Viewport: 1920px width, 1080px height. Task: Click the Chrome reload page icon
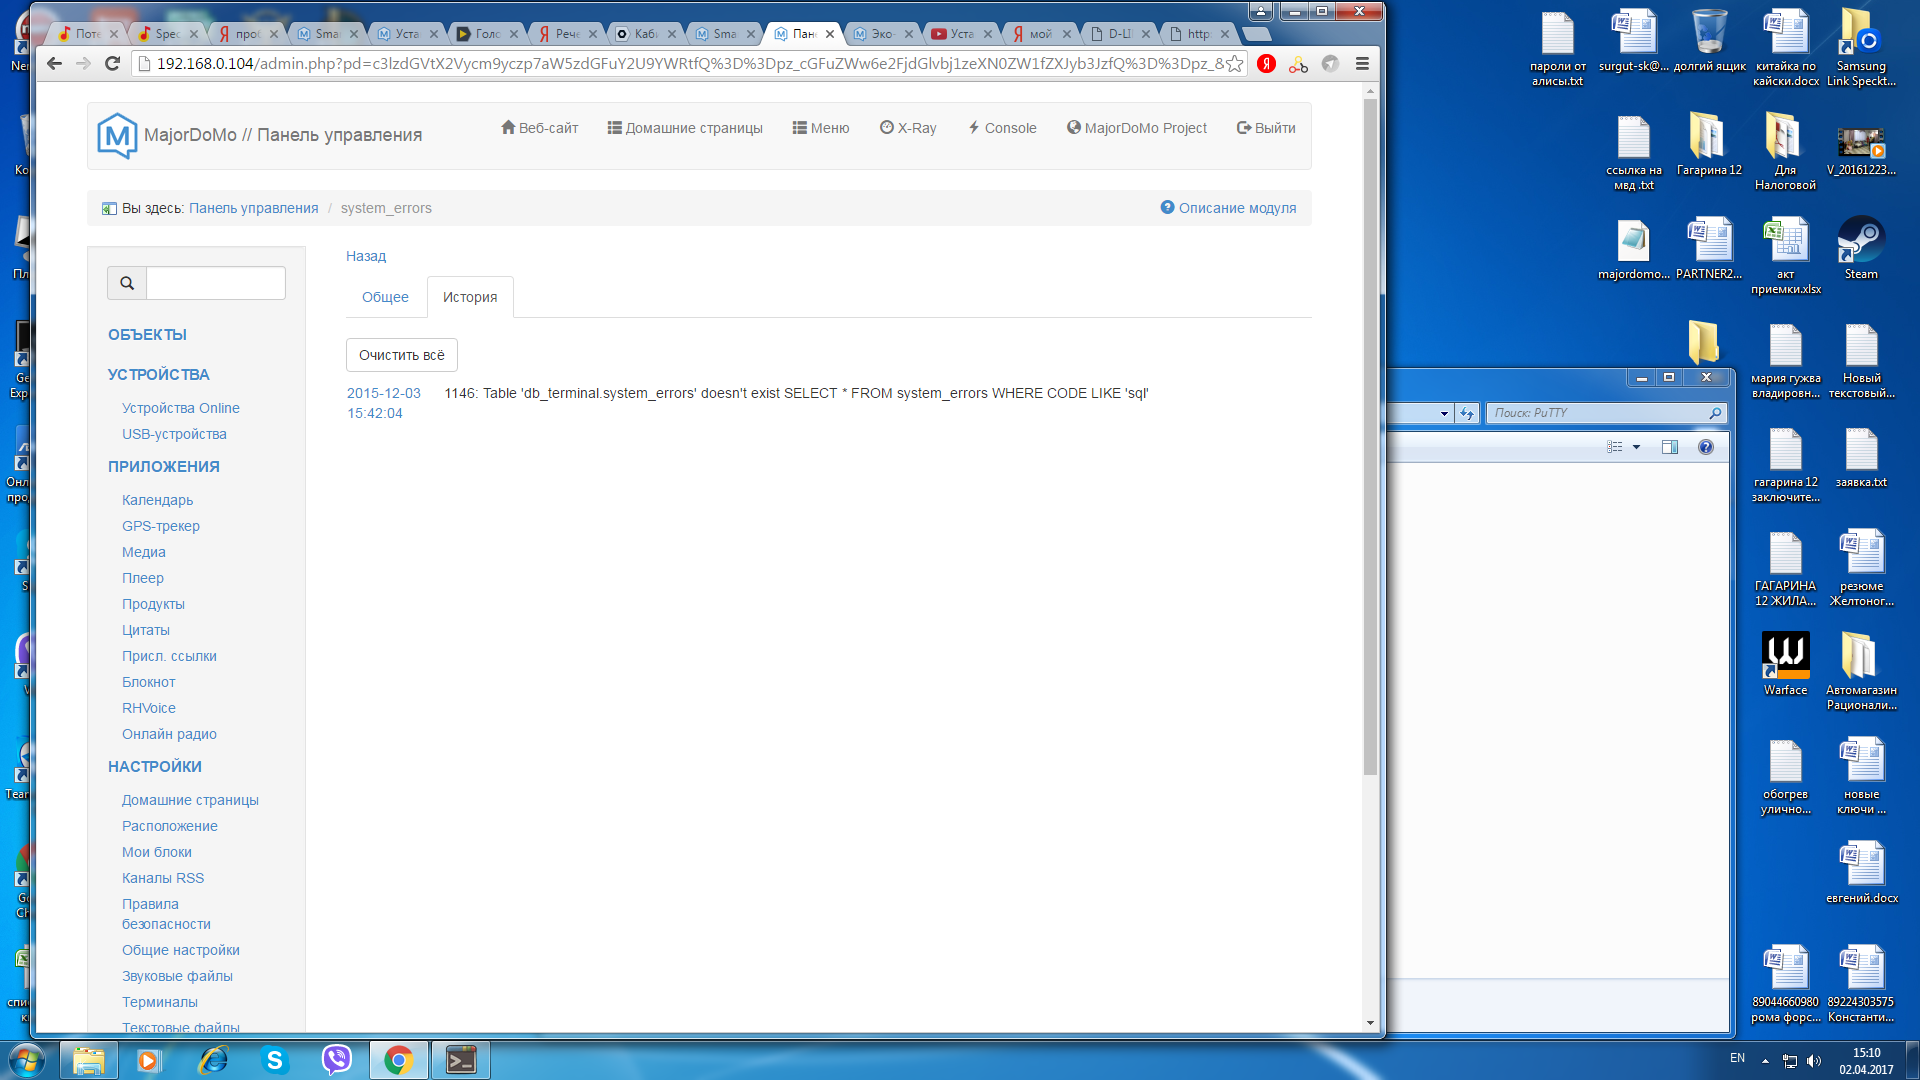click(112, 64)
